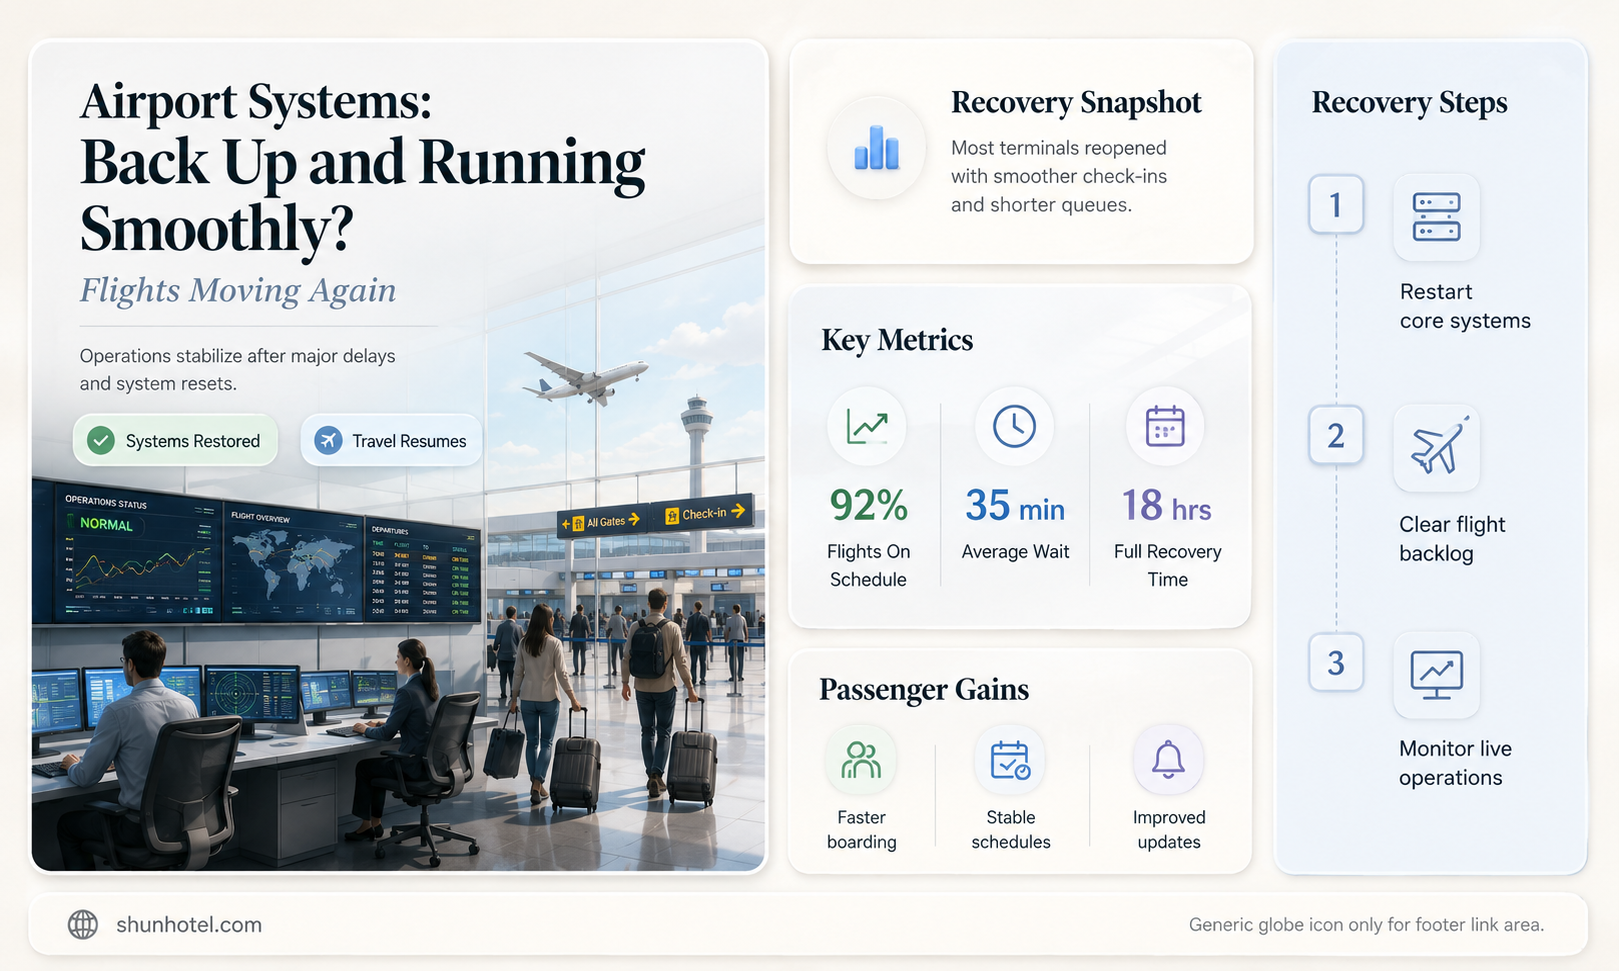Click the bar chart icon in Recovery Snapshot
1619x971 pixels.
(x=877, y=148)
